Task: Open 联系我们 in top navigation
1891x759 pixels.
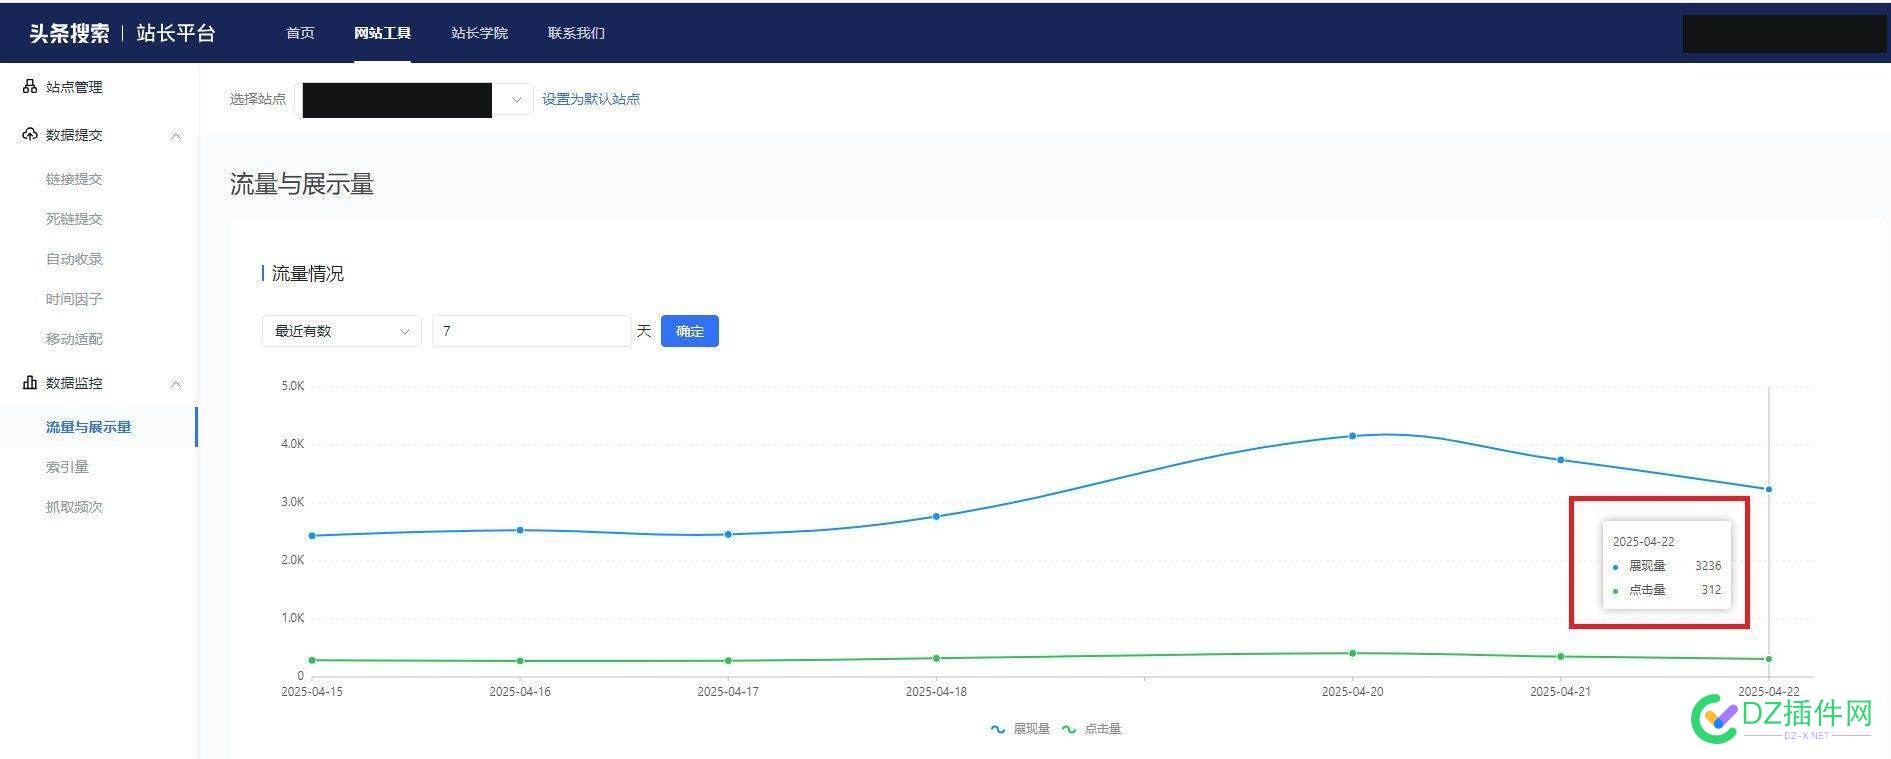Action: click(576, 33)
